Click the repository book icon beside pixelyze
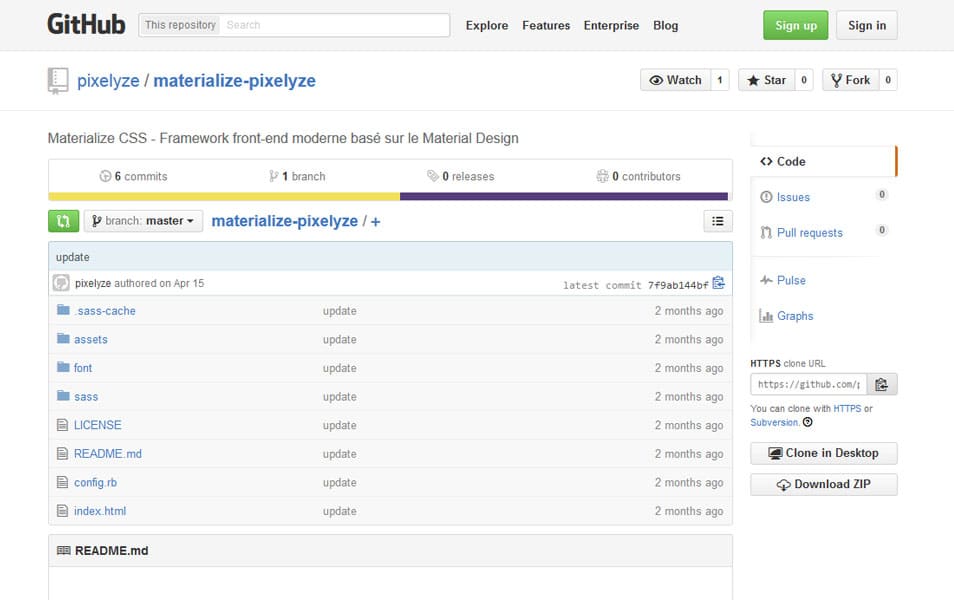Screen dimensions: 954x600 (58, 80)
